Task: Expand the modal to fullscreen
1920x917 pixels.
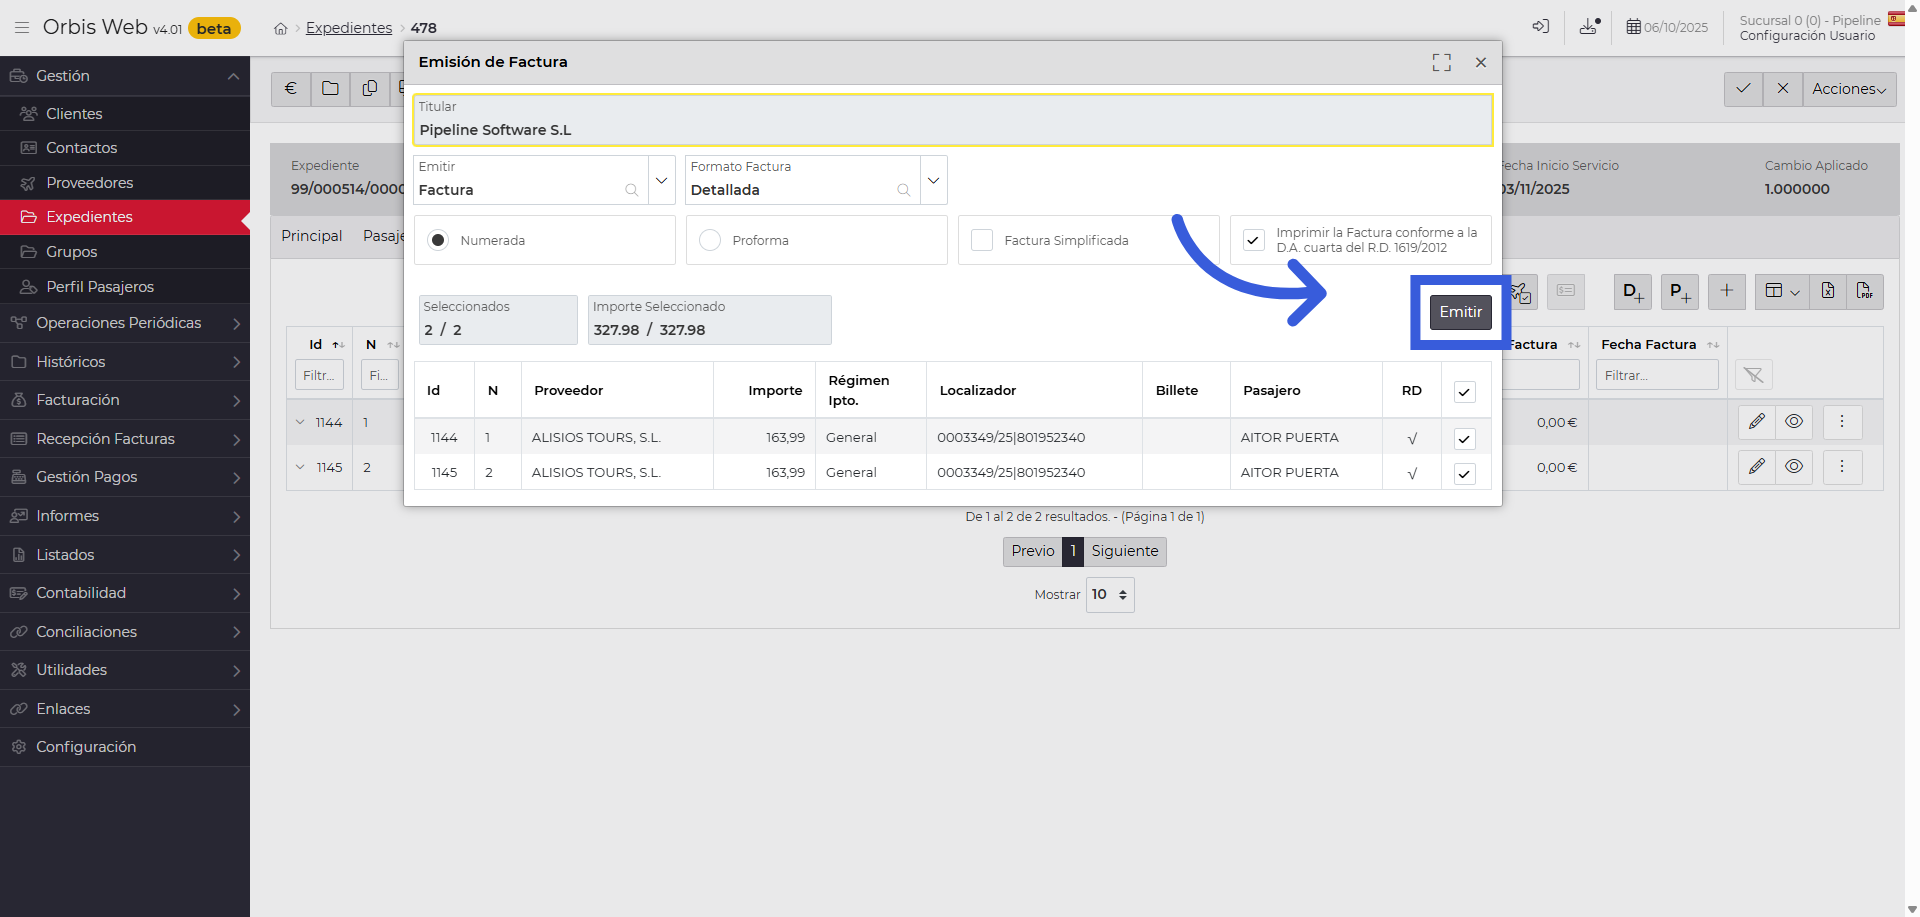Action: click(1441, 62)
